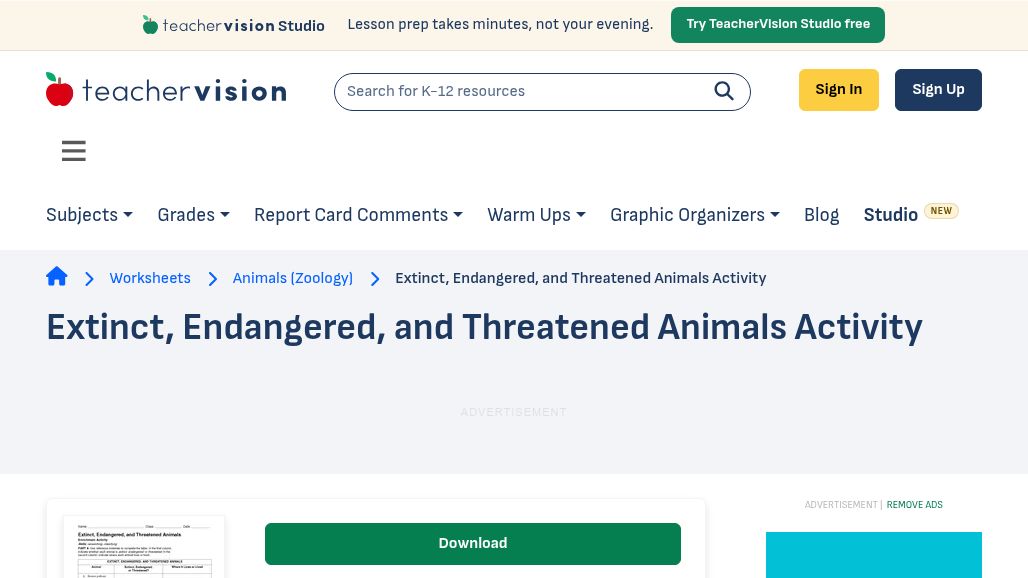Go to home via breadcrumb house icon
This screenshot has width=1028, height=578.
click(x=57, y=277)
